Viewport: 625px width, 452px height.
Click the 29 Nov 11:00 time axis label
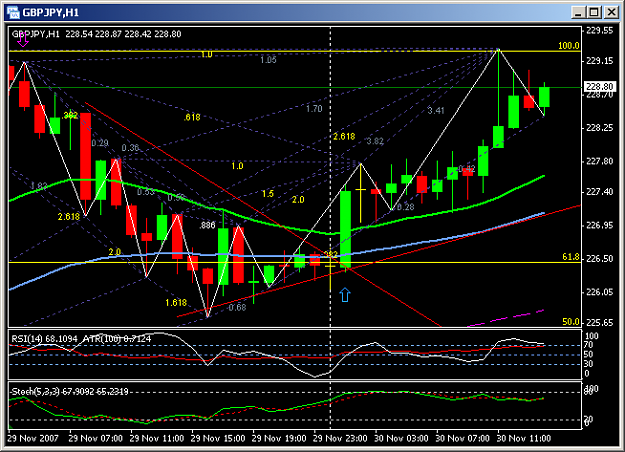[157, 438]
